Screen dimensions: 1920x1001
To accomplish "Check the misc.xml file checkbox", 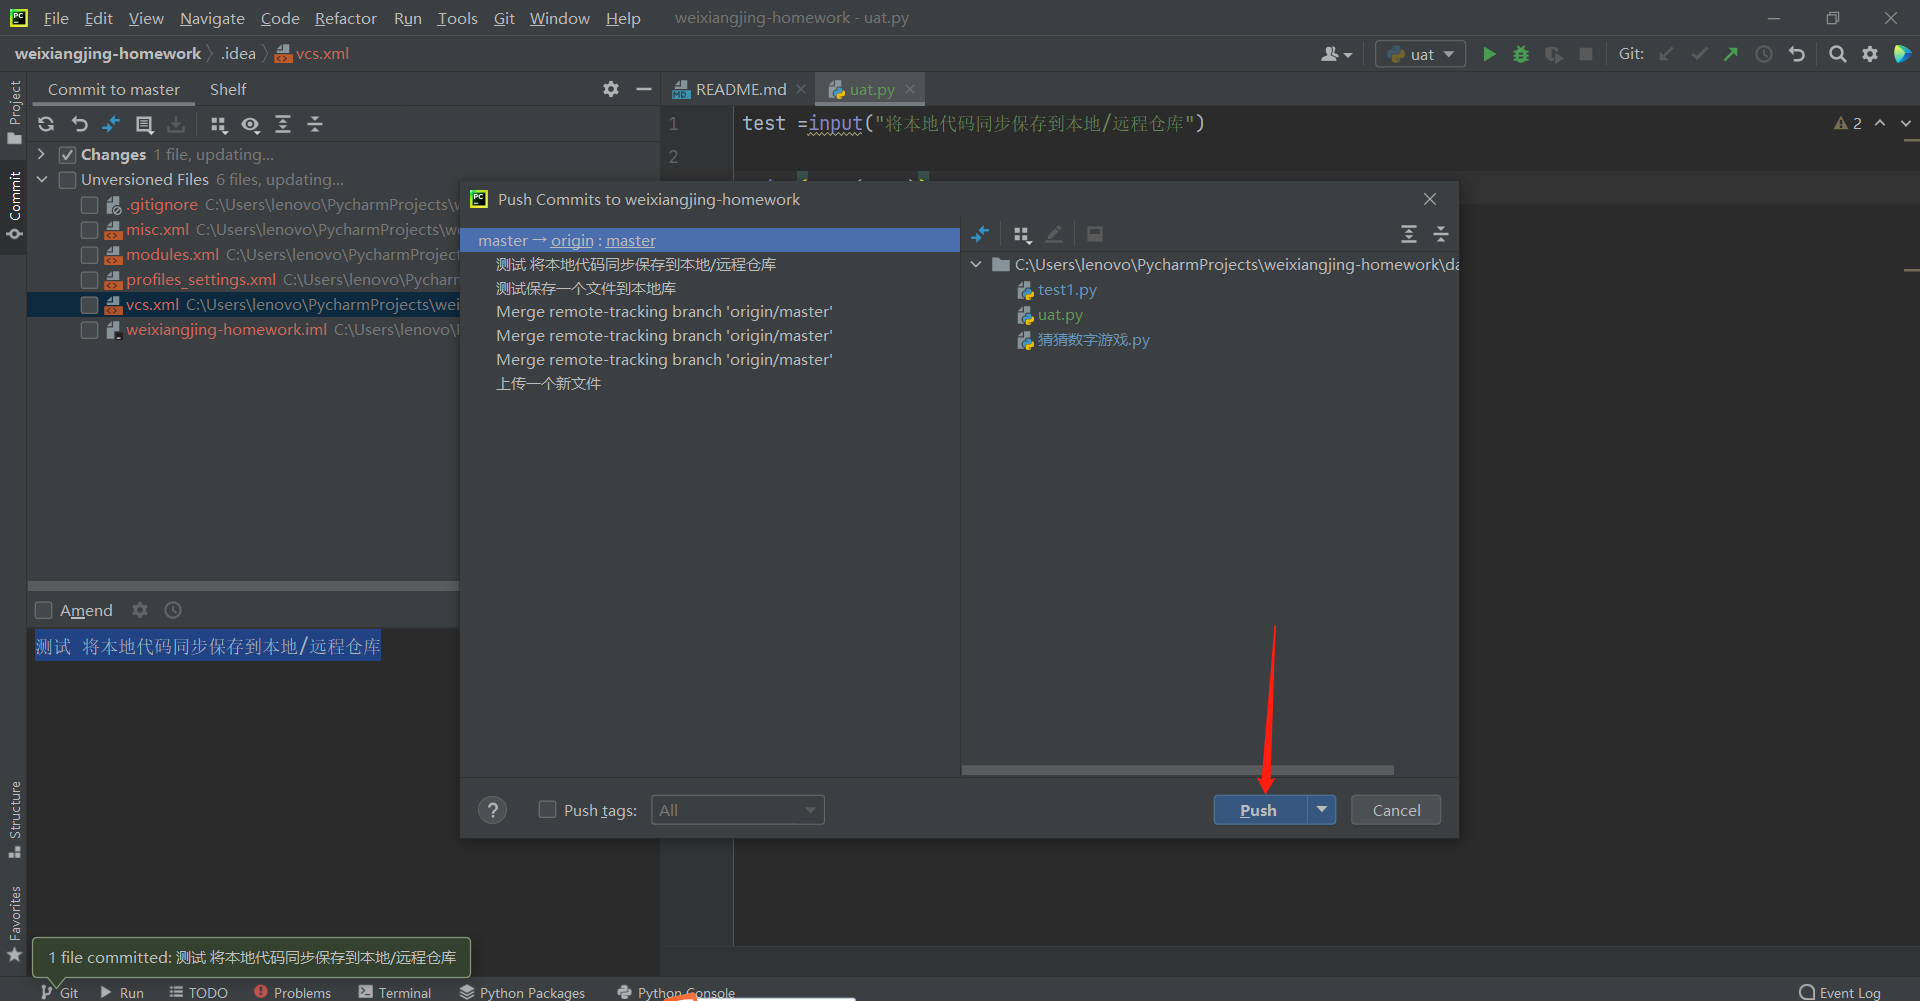I will pos(89,230).
